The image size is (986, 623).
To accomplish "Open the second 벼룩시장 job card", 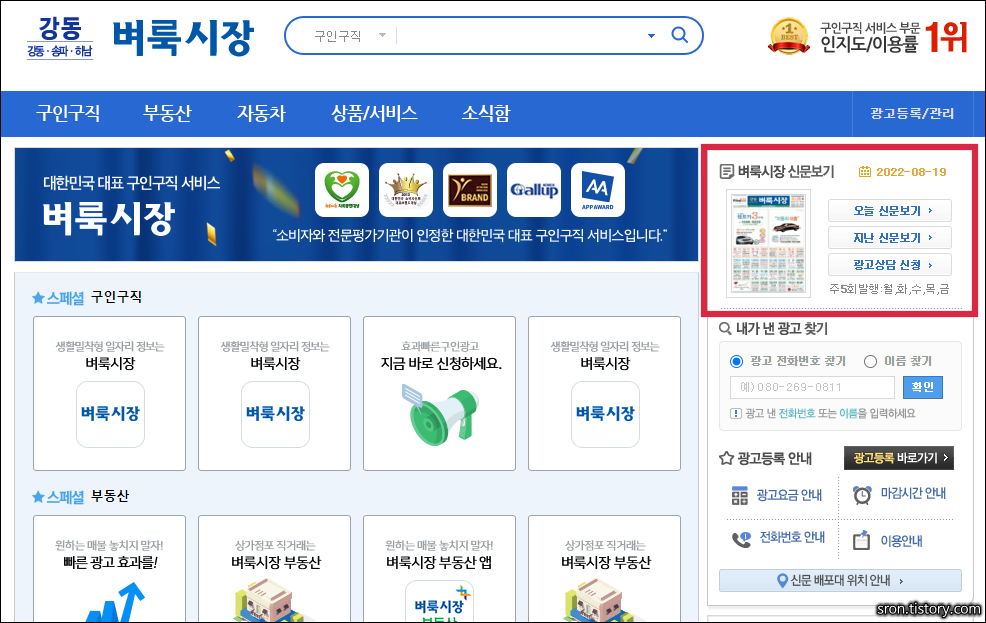I will 275,394.
